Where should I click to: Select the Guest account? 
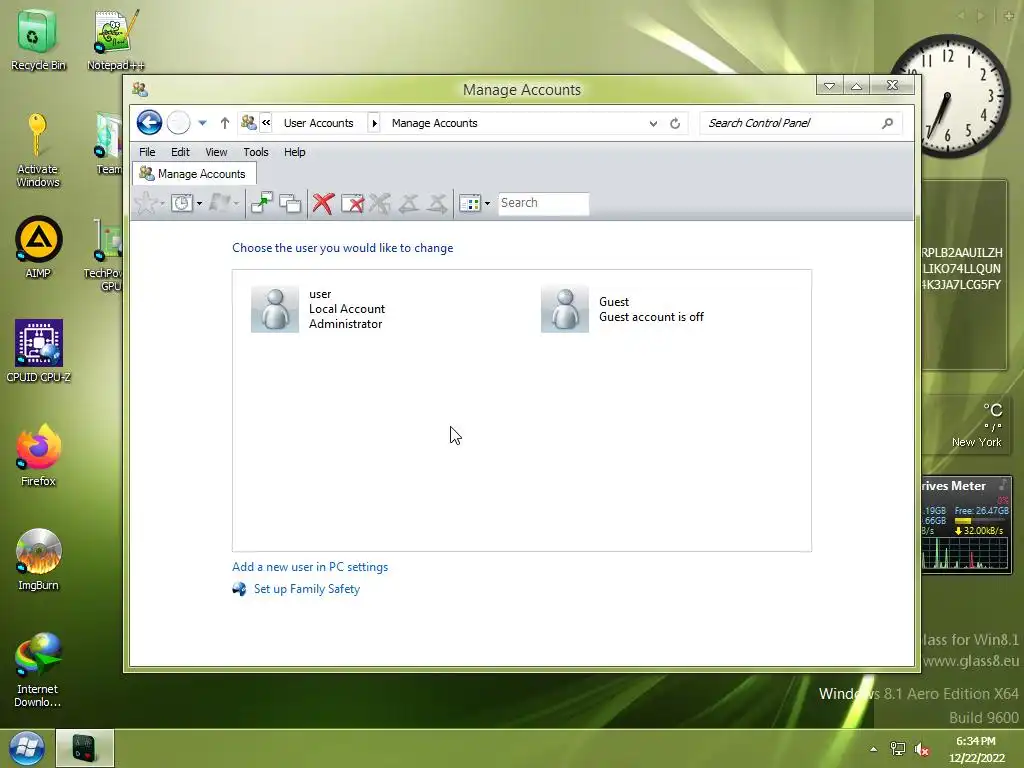(622, 309)
